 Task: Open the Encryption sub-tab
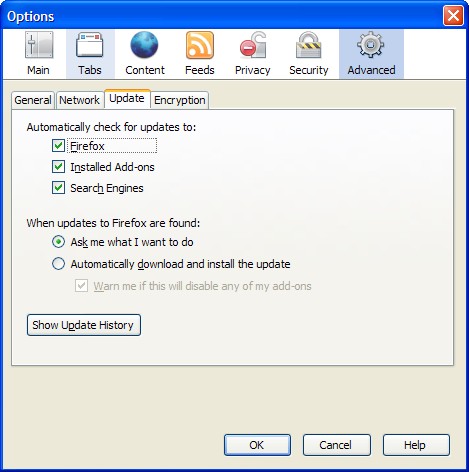coord(180,100)
